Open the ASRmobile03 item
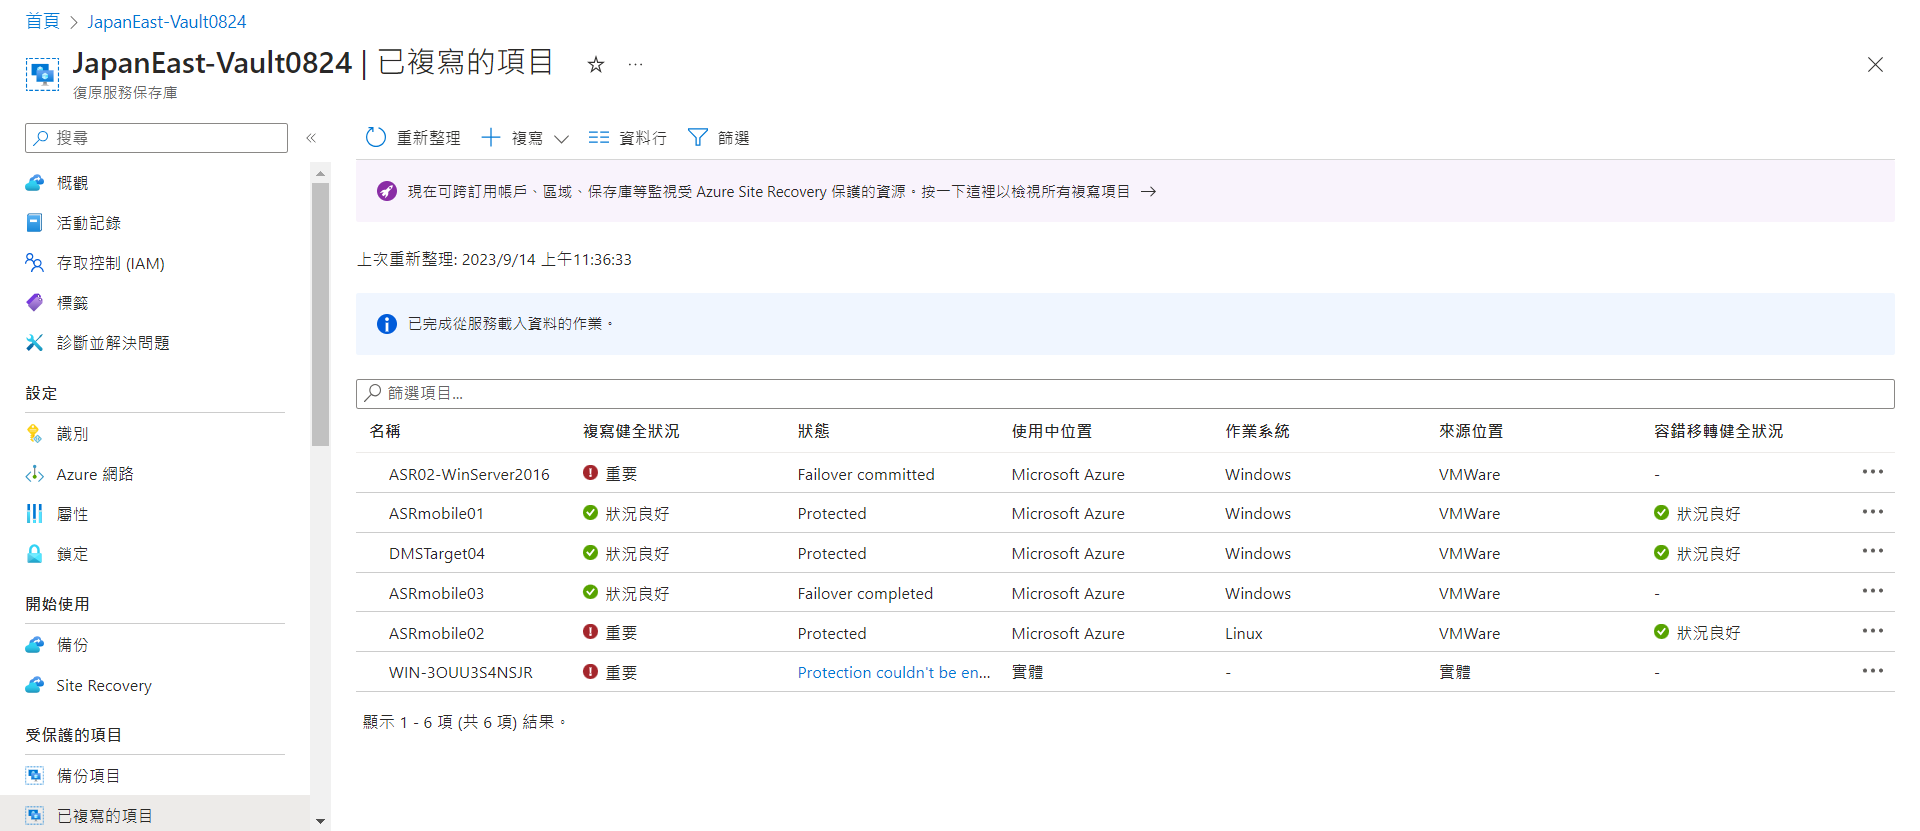Viewport: 1920px width, 831px height. 436,594
